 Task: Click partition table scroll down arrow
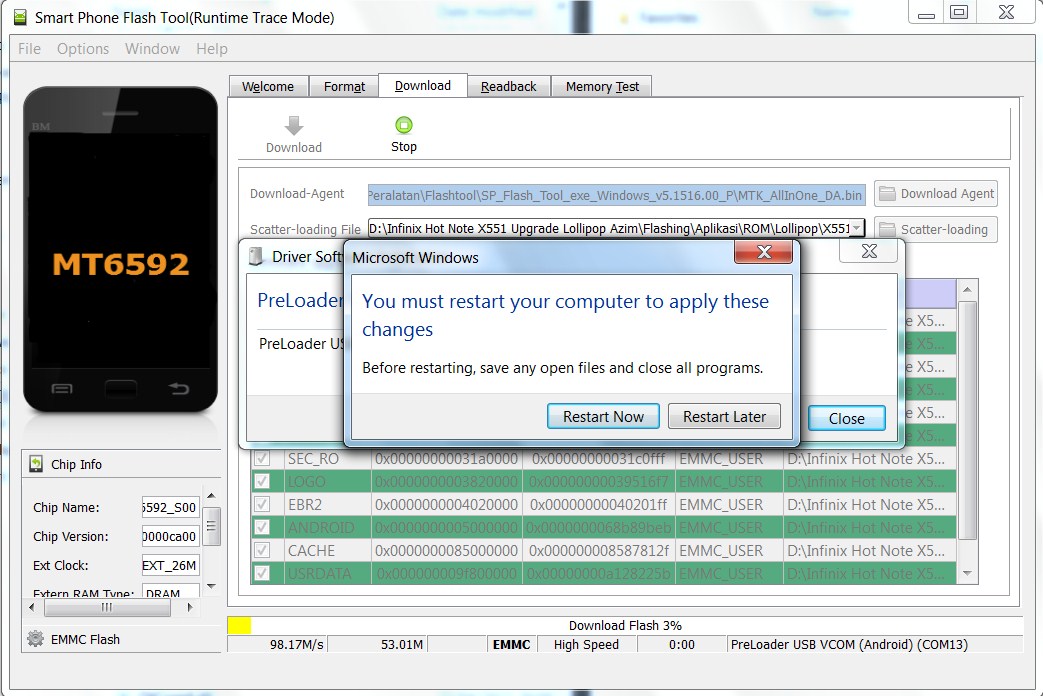point(967,573)
